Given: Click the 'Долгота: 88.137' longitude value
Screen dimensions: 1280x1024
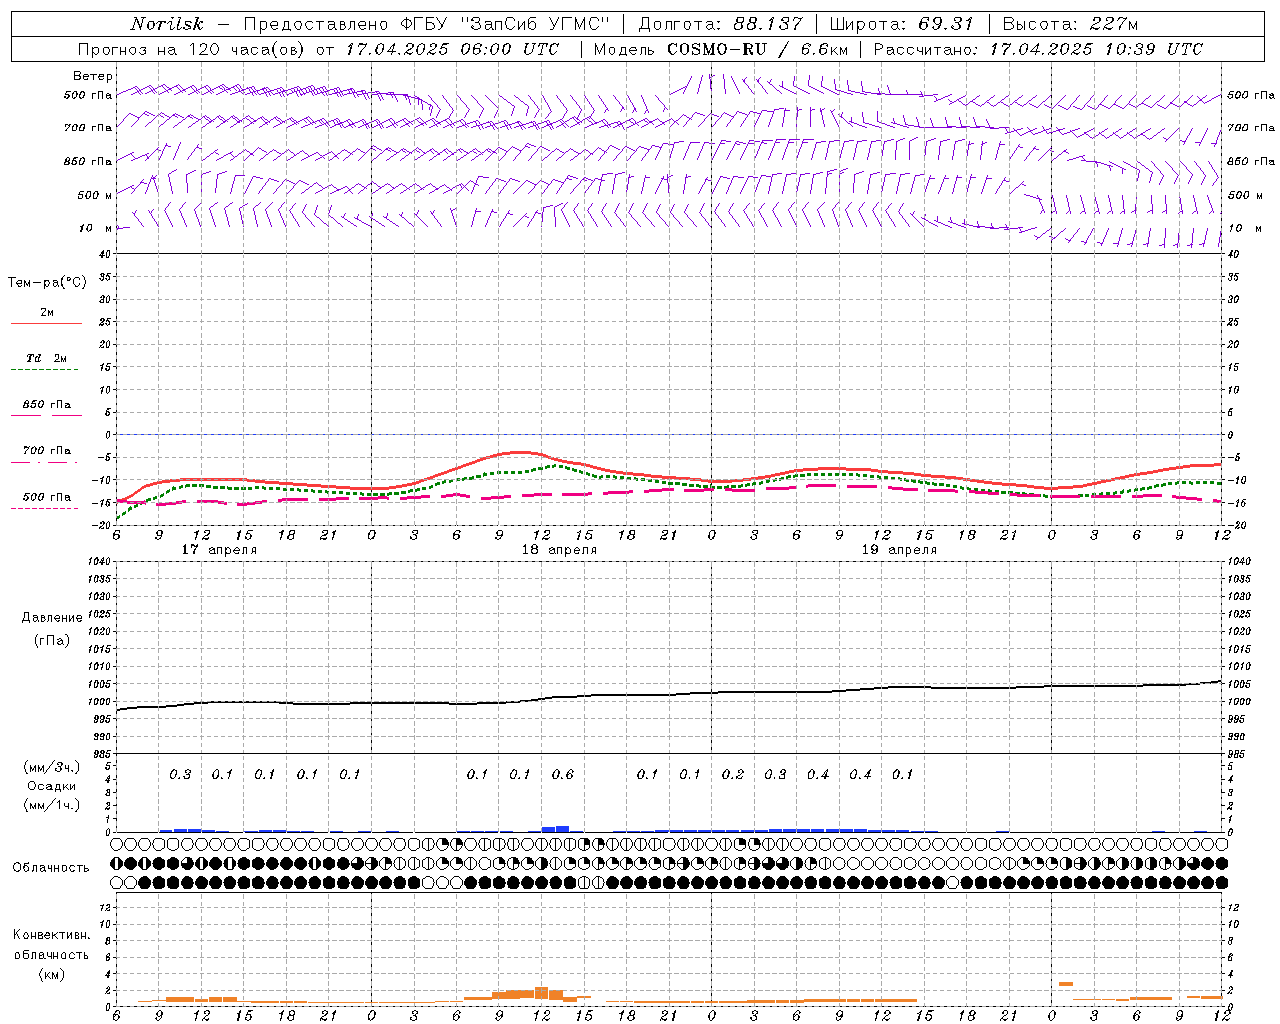Looking at the screenshot, I should [720, 24].
